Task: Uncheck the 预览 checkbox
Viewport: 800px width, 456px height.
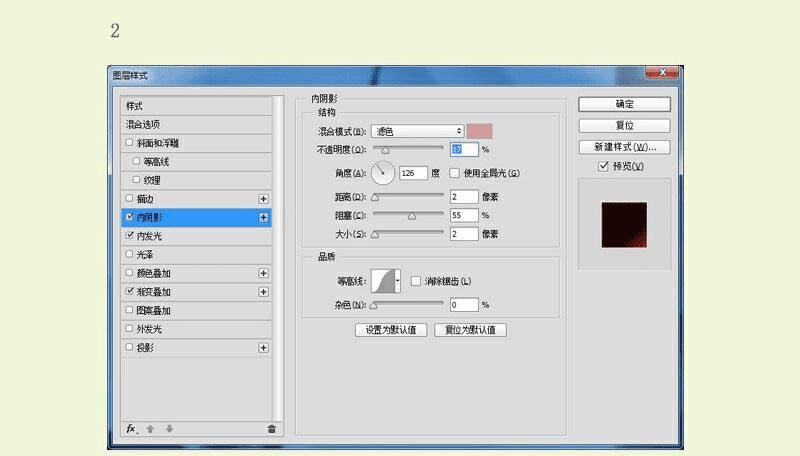Action: pos(604,166)
